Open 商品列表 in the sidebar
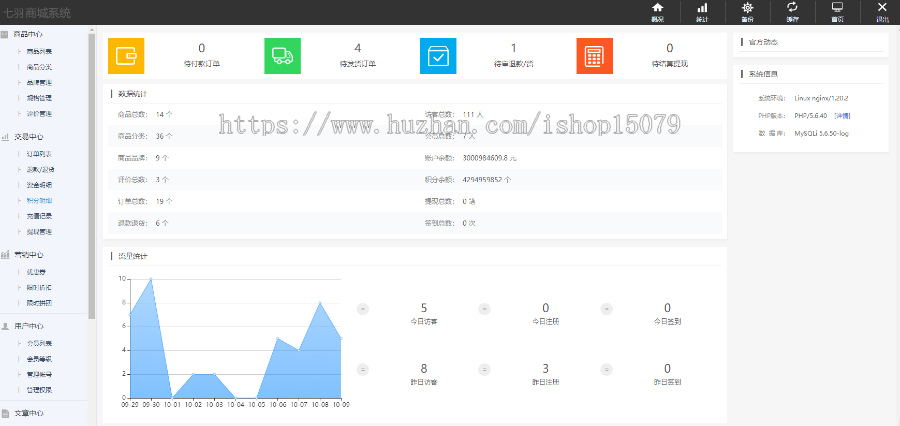Viewport: 900px width, 426px height. 39,52
